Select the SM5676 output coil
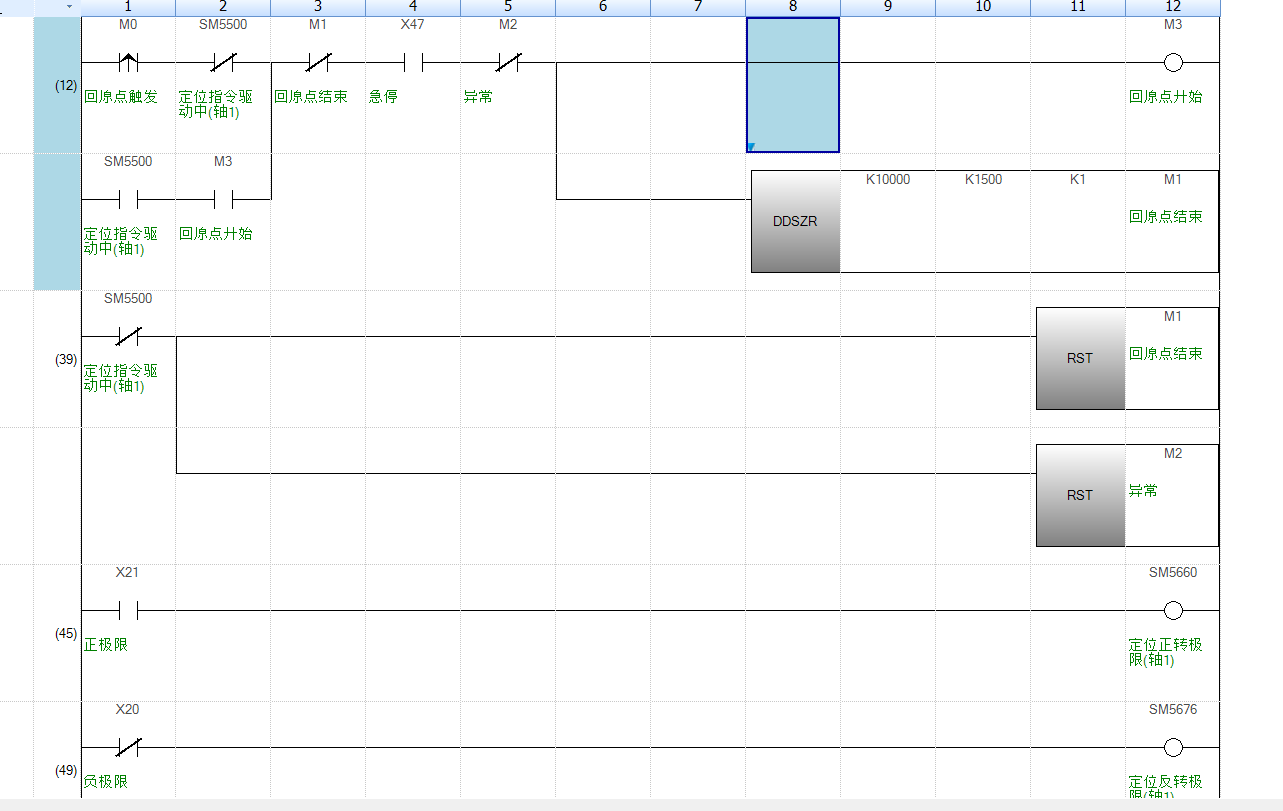The image size is (1283, 811). 1173,747
